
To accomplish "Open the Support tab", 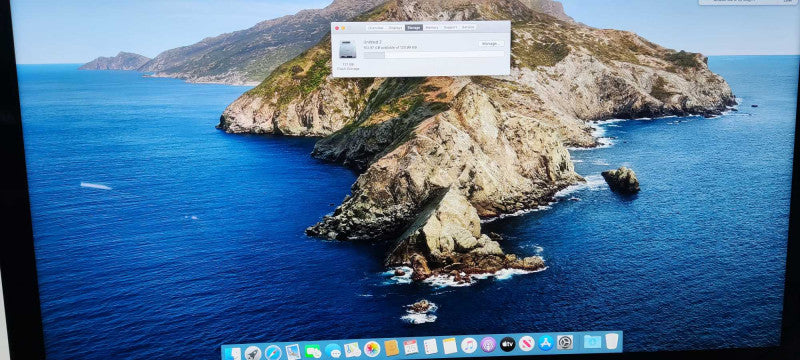I will 450,28.
